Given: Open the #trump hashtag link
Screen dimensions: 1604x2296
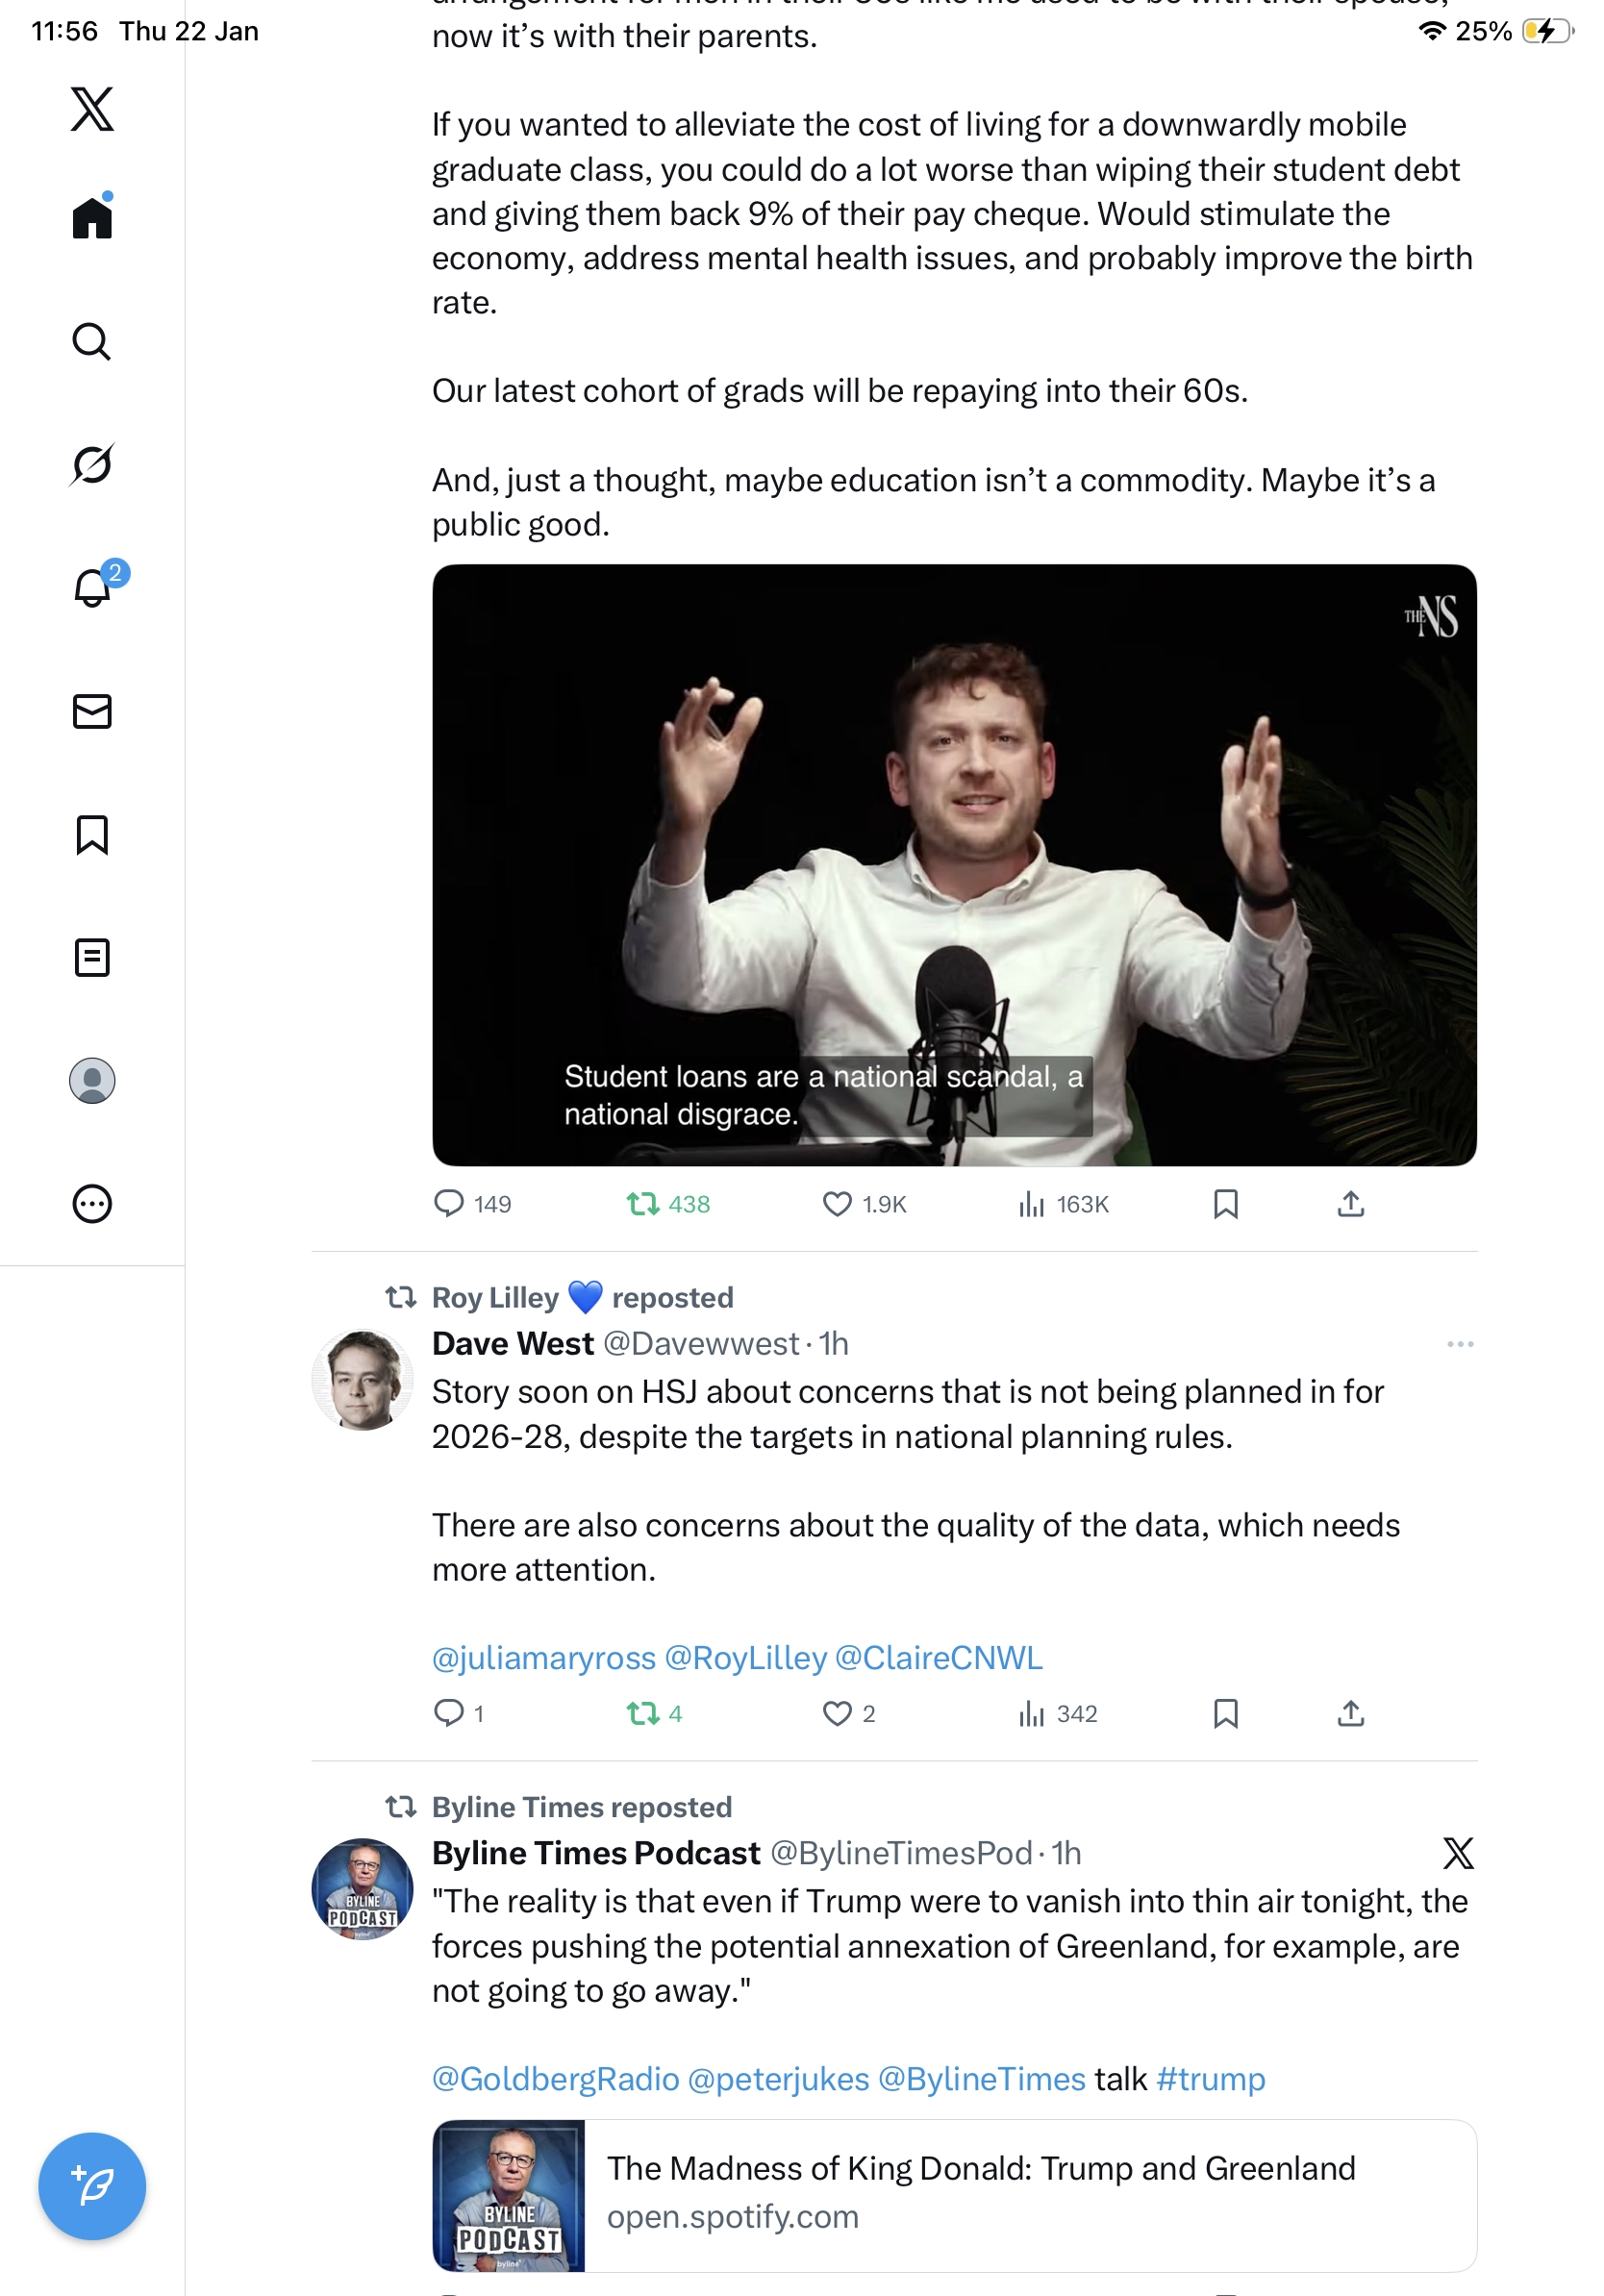Looking at the screenshot, I should [x=1210, y=2078].
